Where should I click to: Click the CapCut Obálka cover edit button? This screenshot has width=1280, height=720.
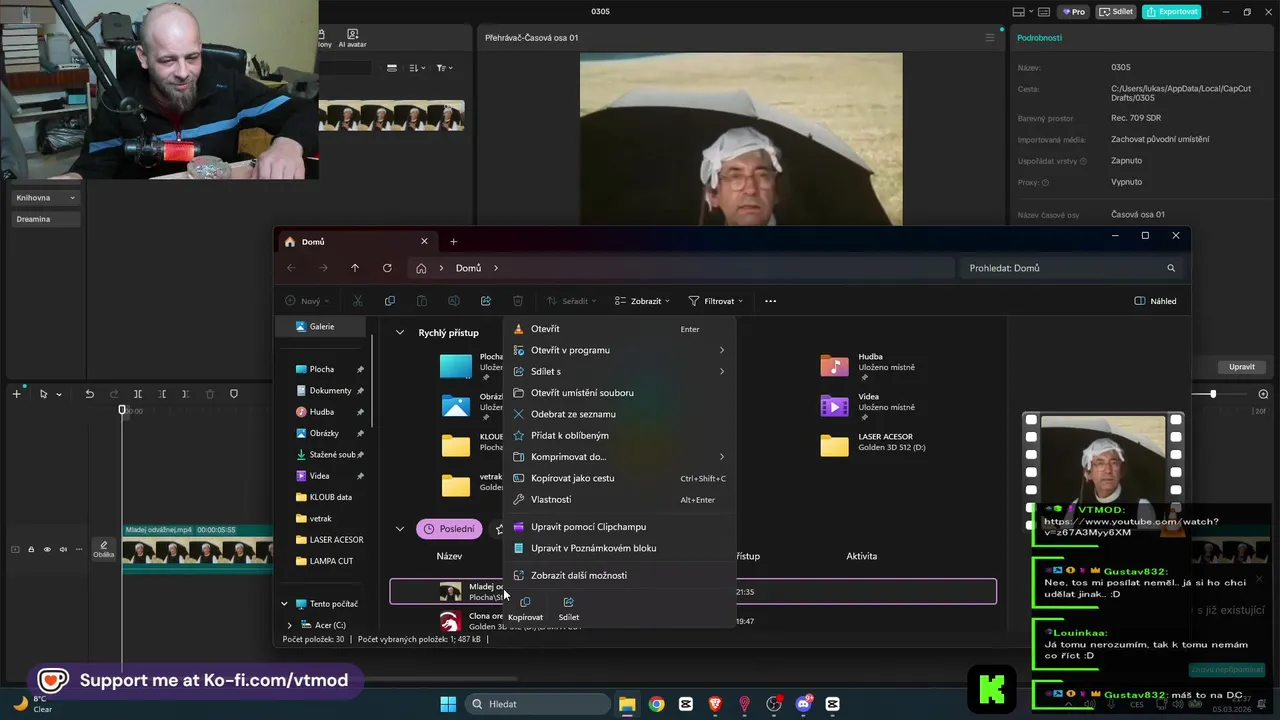click(x=103, y=549)
